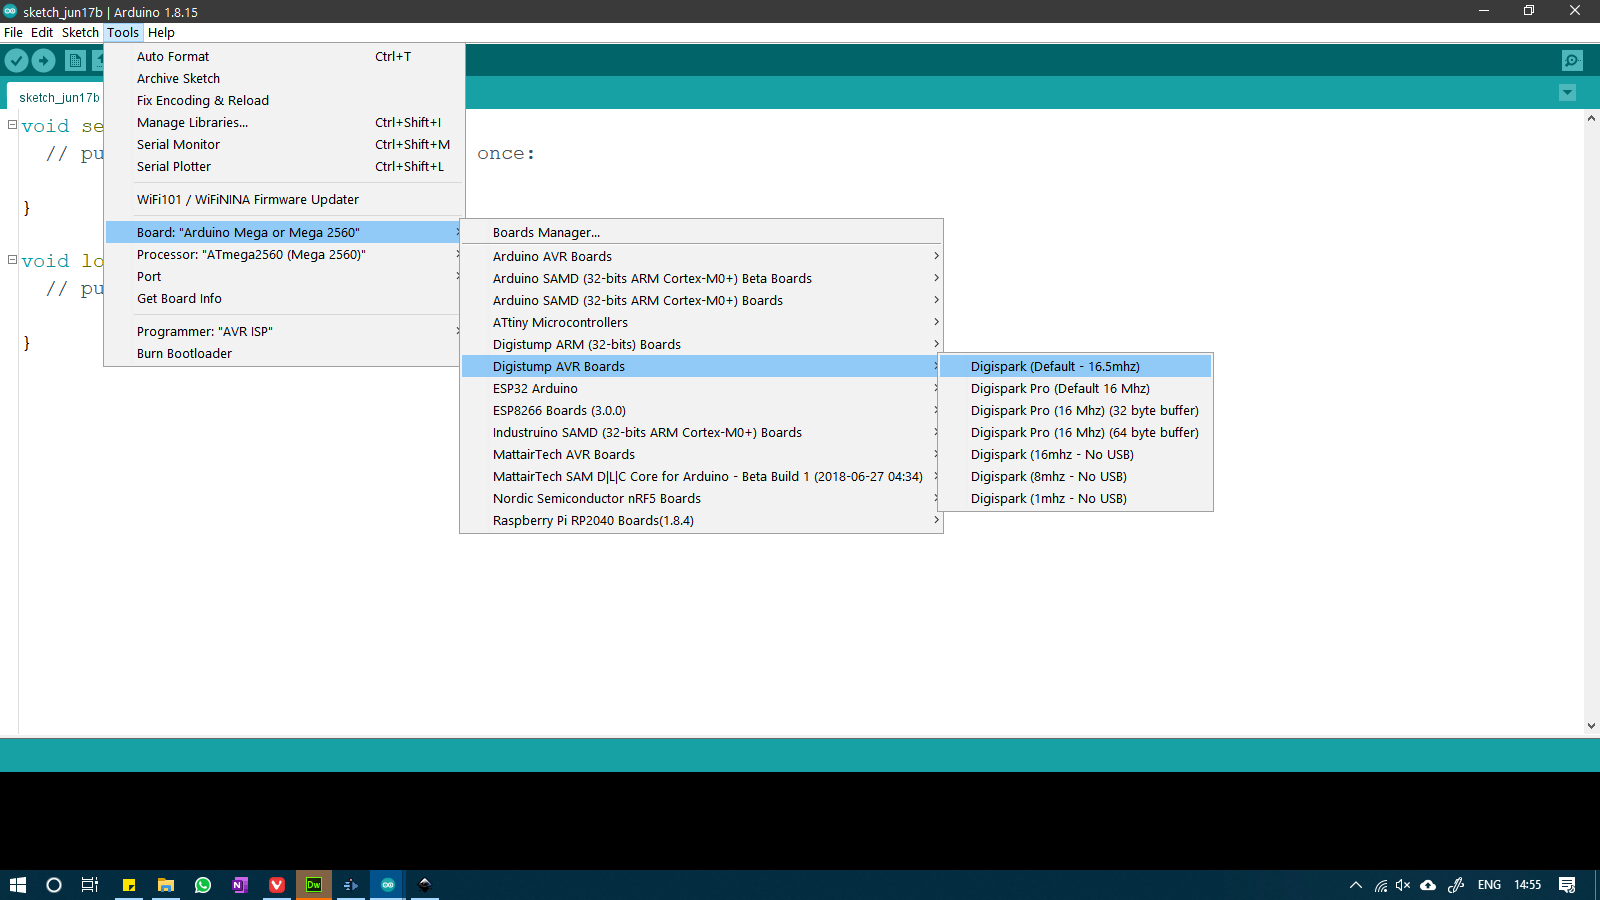Switch to Dreamweaver on taskbar
The height and width of the screenshot is (900, 1600).
tap(314, 885)
